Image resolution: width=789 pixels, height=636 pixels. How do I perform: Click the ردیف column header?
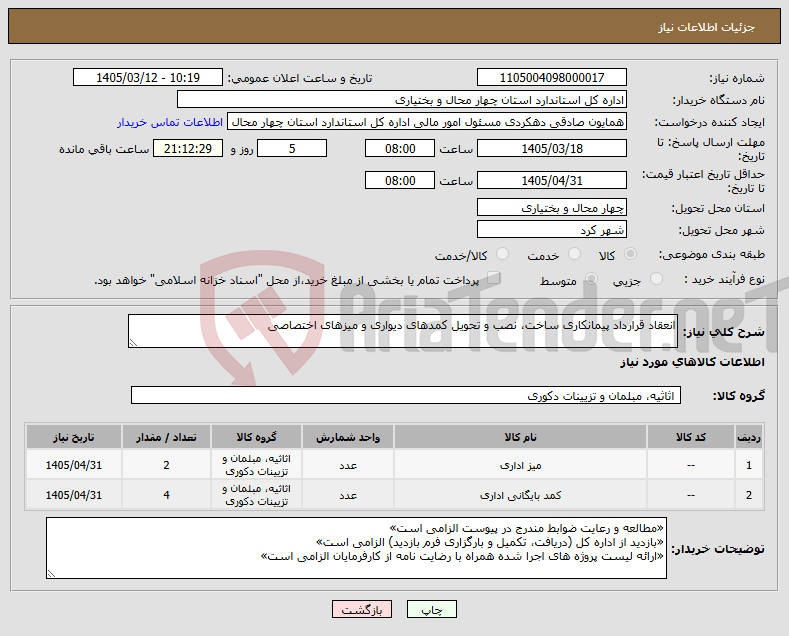749,437
